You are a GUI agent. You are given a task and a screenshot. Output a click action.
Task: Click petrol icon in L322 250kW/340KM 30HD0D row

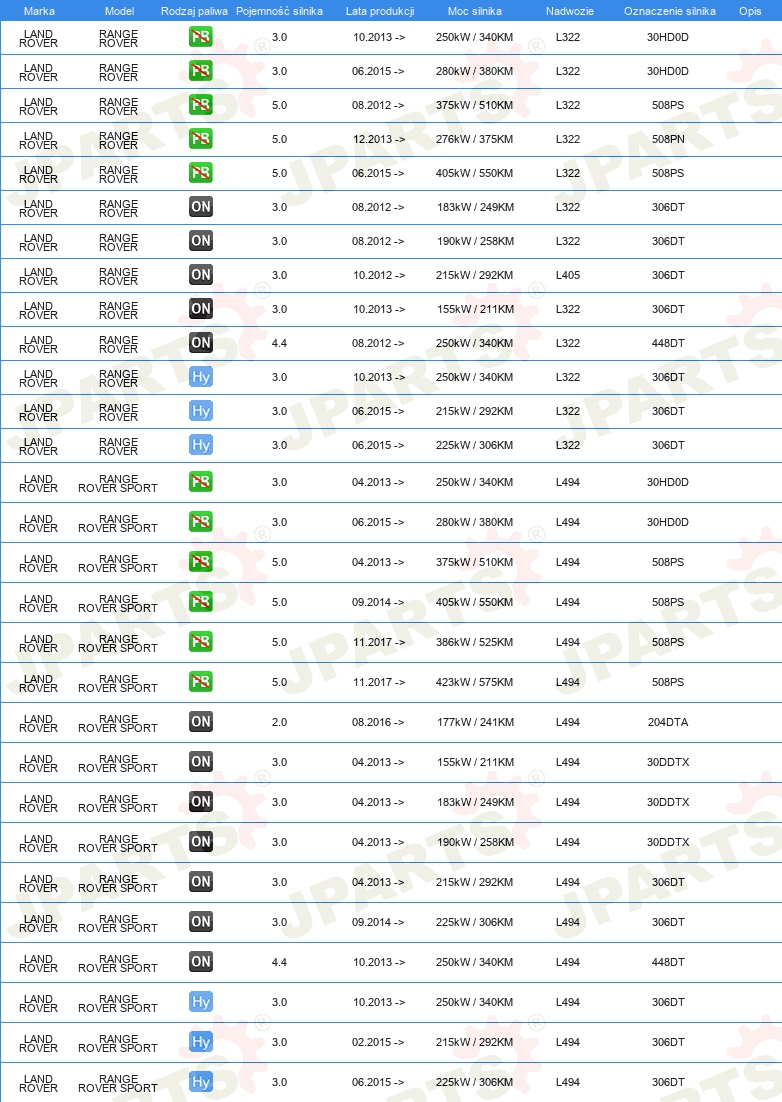pyautogui.click(x=201, y=37)
